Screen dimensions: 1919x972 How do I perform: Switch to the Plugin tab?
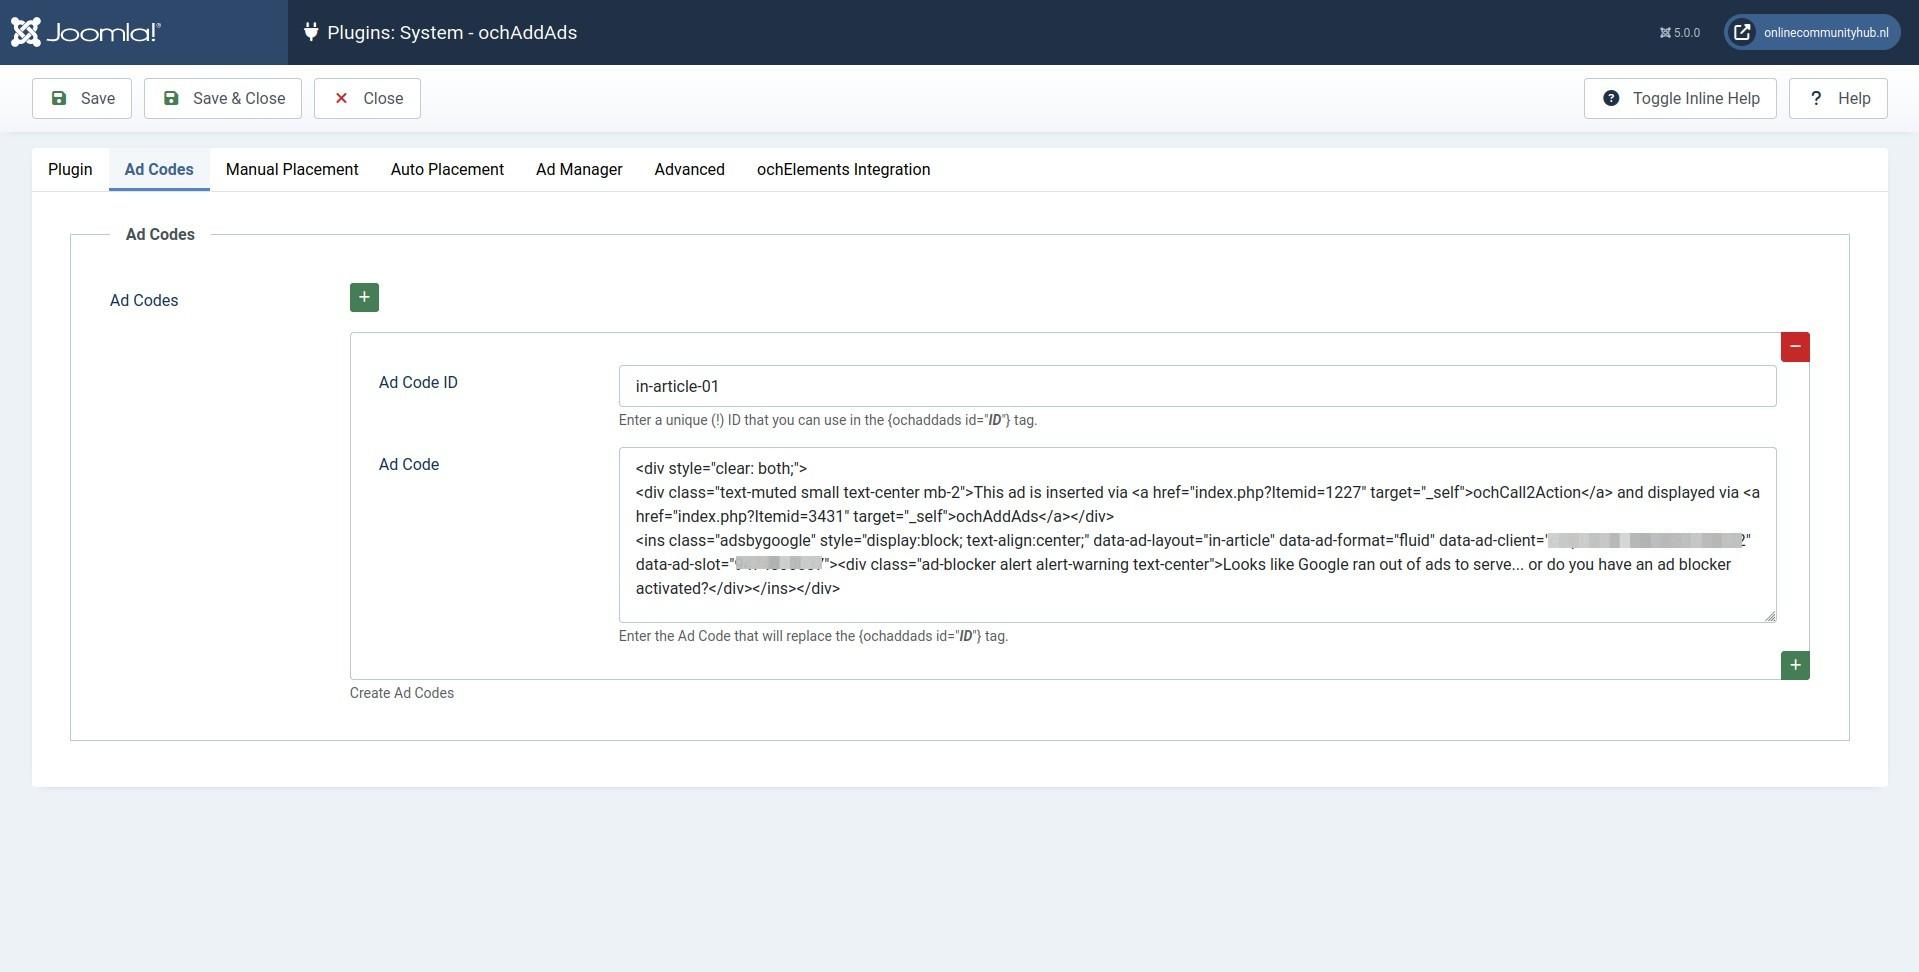pyautogui.click(x=70, y=170)
